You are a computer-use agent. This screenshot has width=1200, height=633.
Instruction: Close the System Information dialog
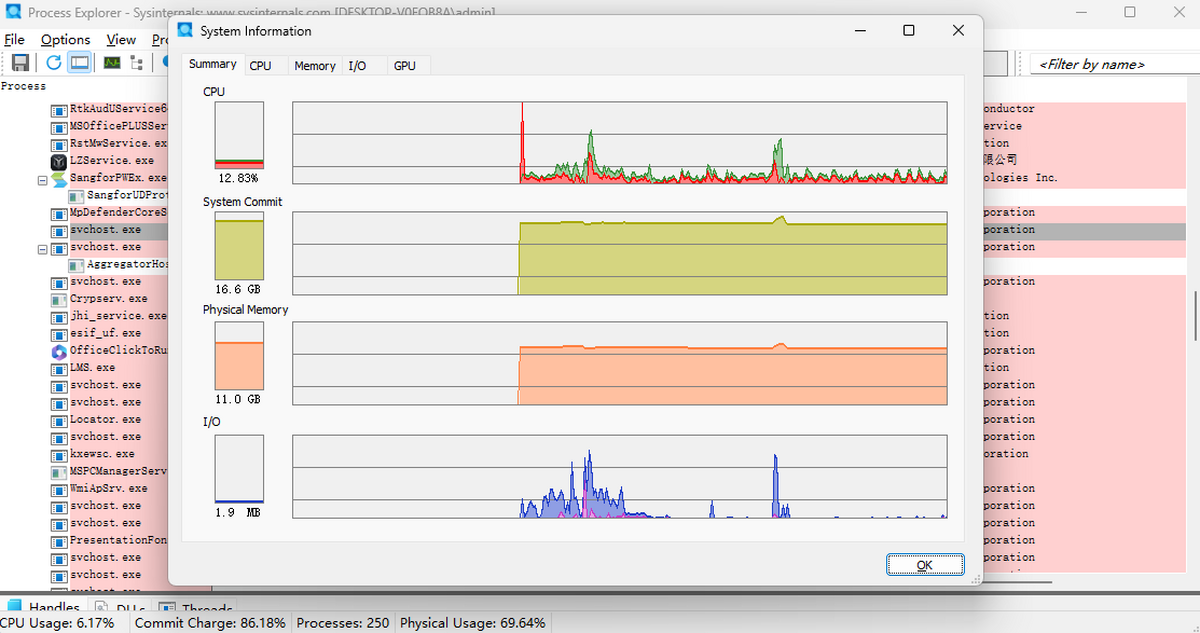[x=959, y=30]
